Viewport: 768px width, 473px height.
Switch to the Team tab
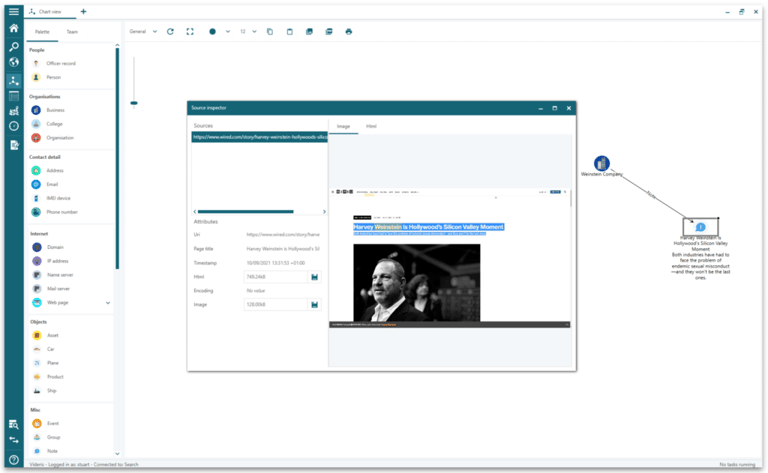click(72, 32)
